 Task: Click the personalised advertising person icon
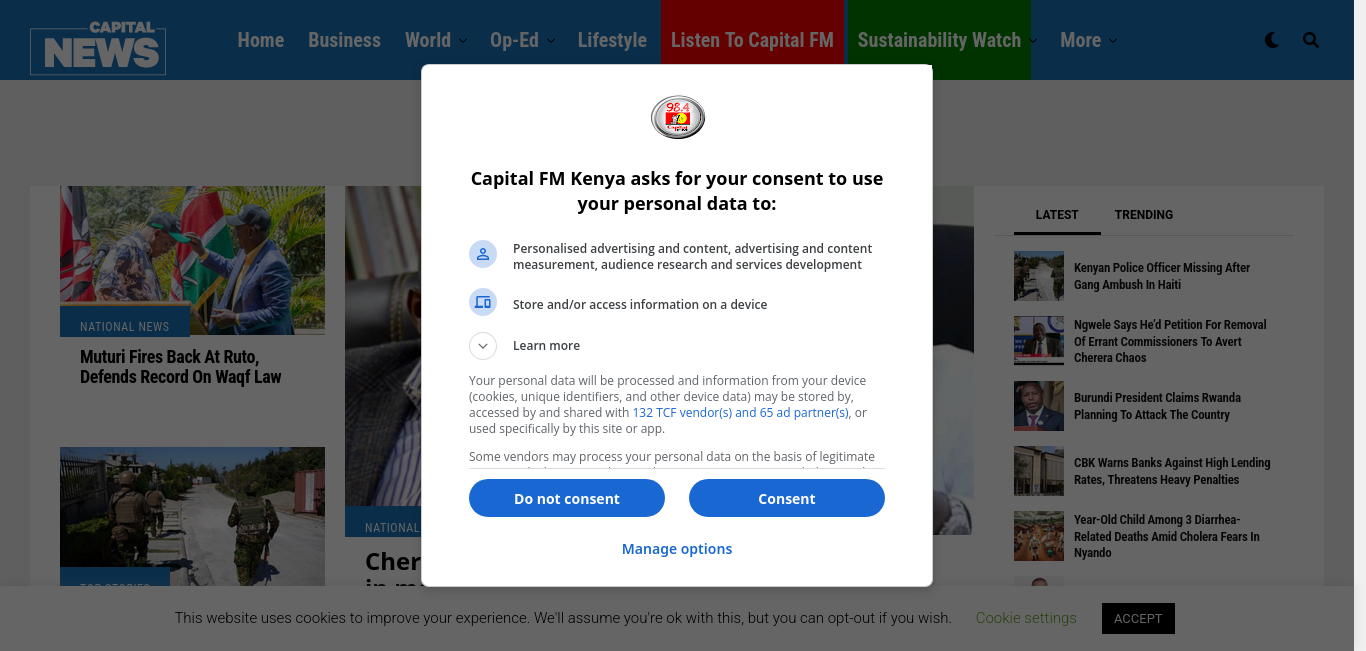click(x=483, y=254)
